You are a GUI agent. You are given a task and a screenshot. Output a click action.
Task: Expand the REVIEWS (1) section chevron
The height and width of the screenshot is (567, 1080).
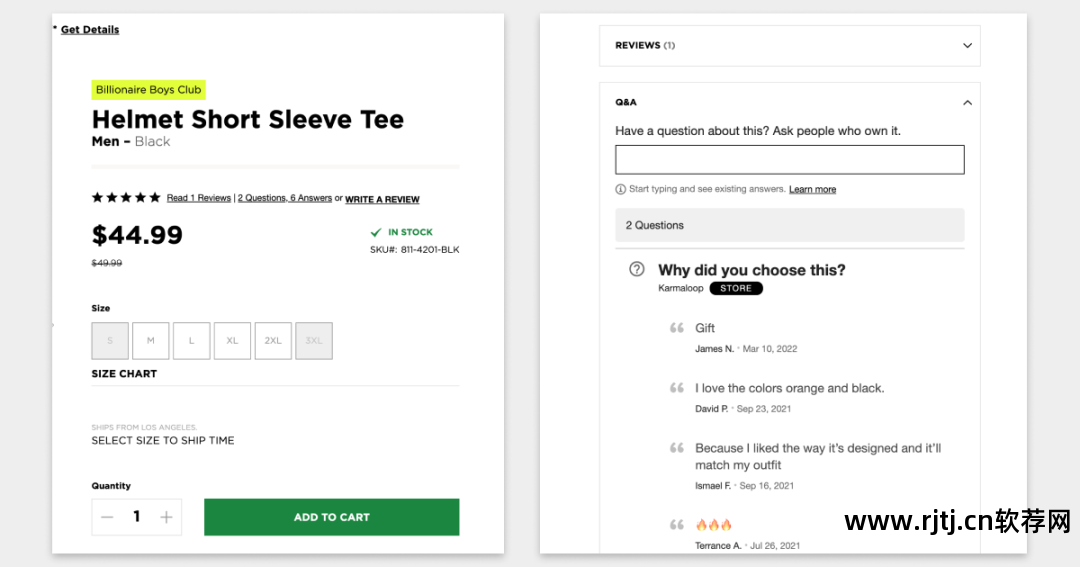coord(967,45)
